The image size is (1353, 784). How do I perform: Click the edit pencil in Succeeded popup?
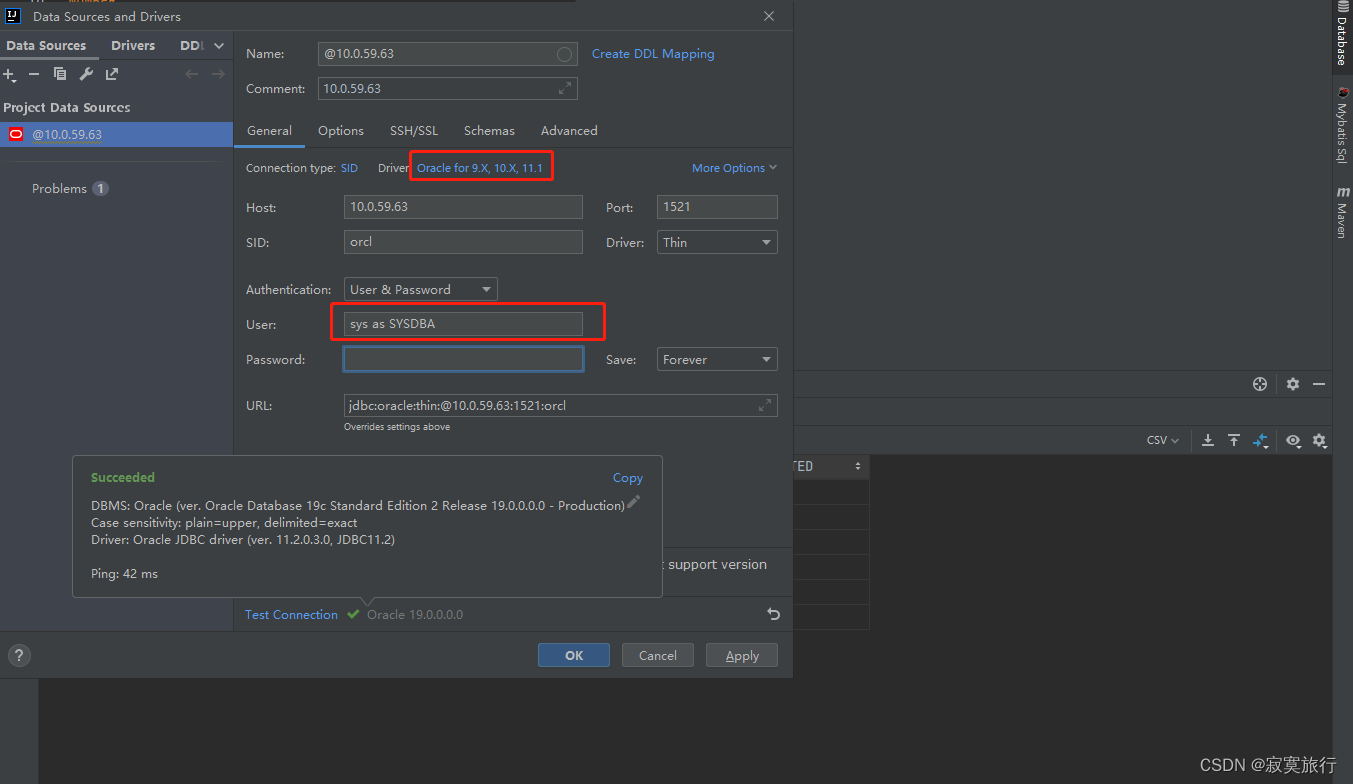[x=633, y=502]
